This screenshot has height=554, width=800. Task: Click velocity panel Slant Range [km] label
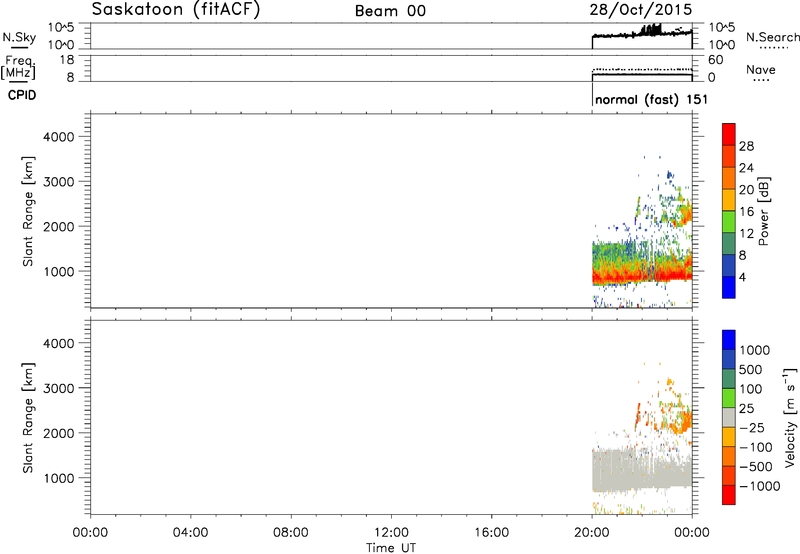(x=28, y=417)
